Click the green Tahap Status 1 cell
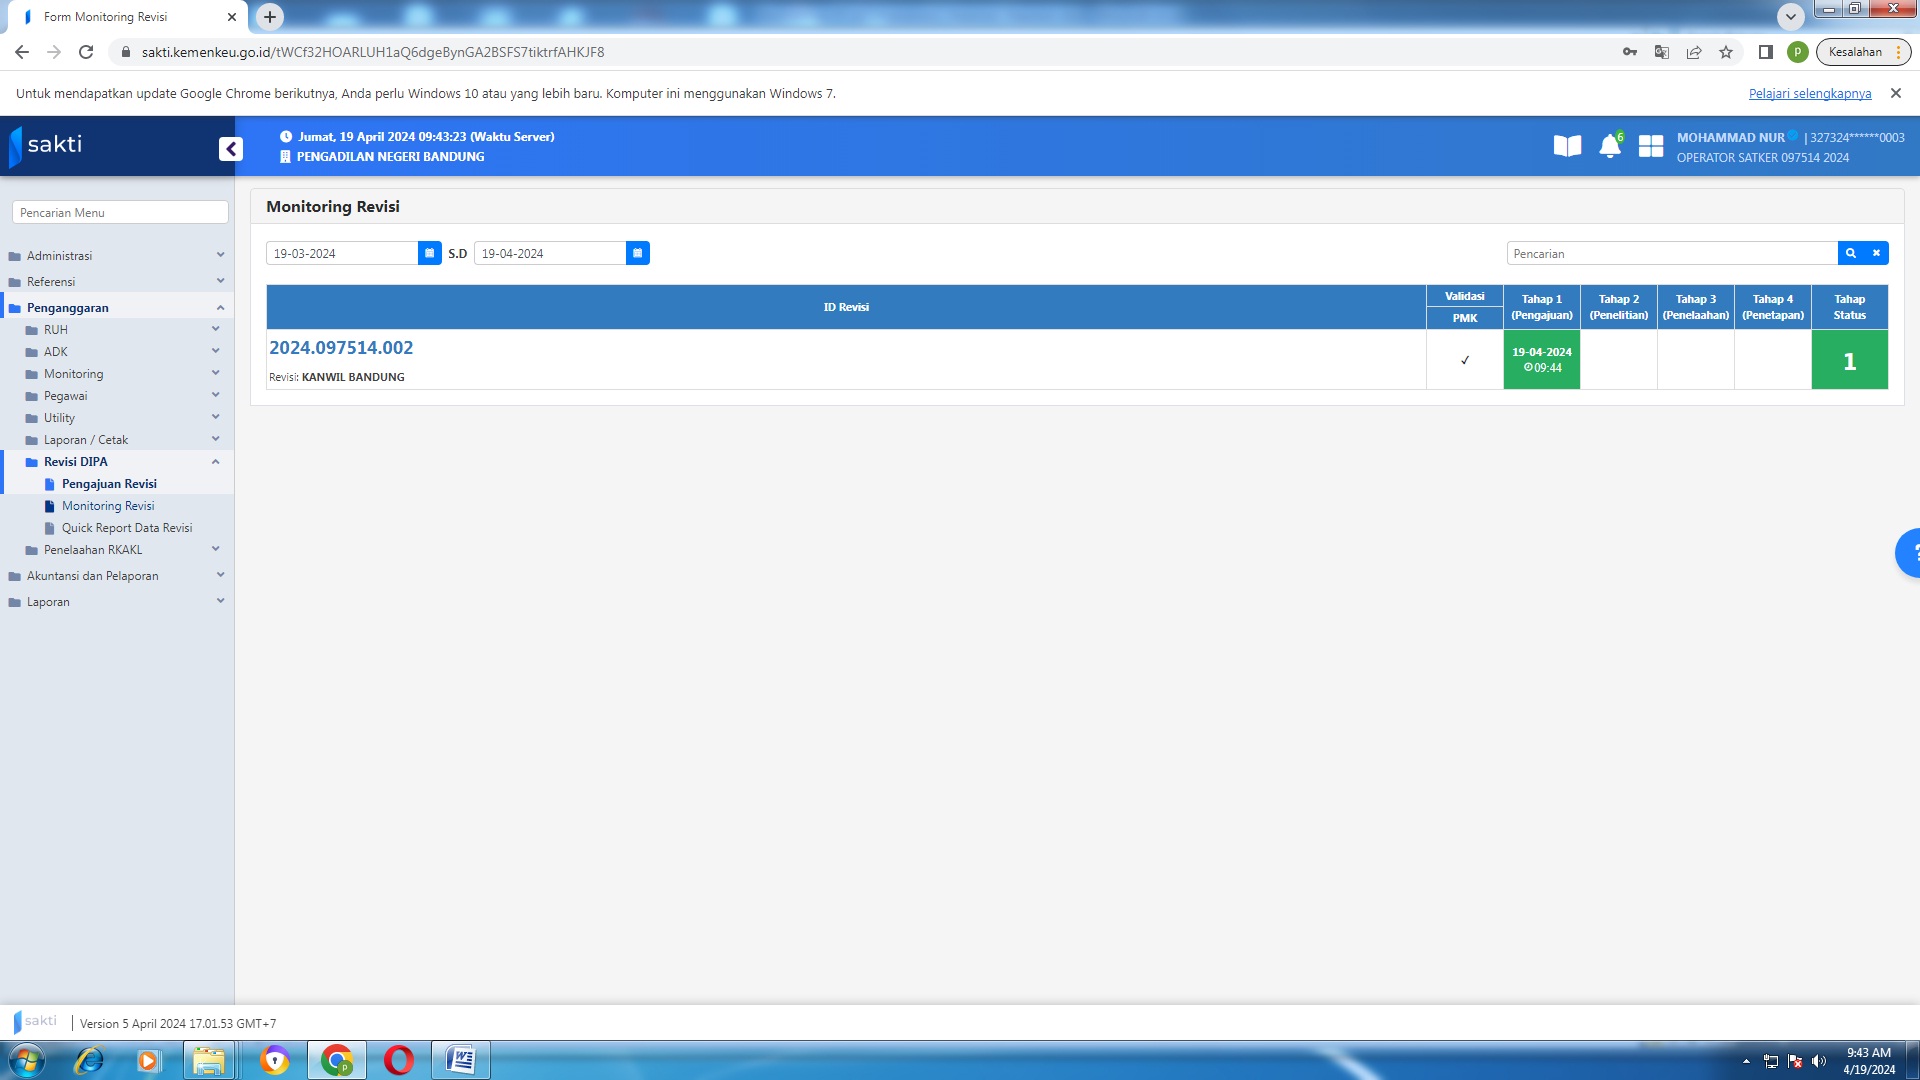The image size is (1920, 1080). coord(1849,361)
